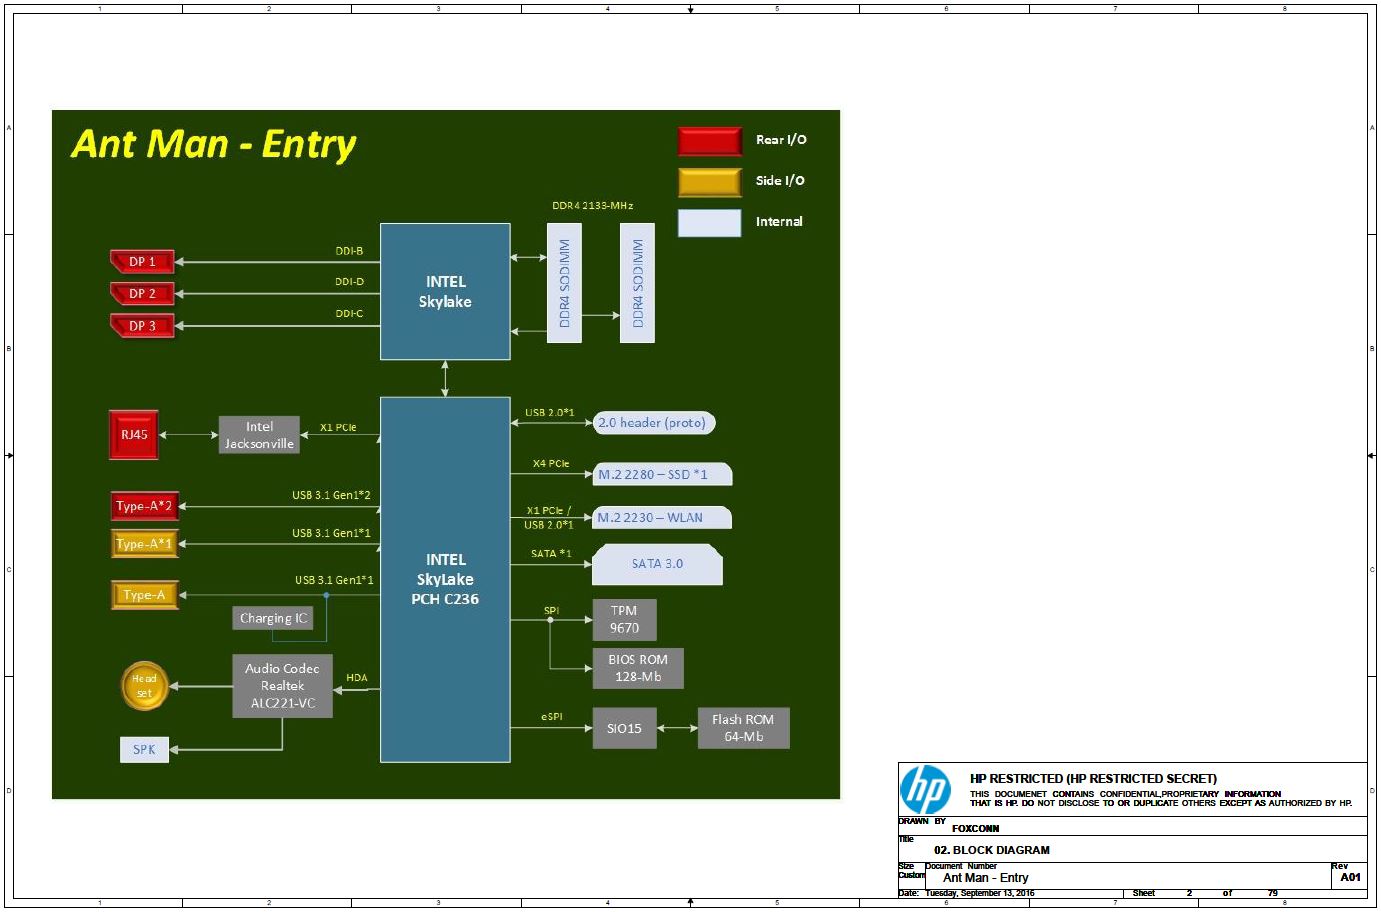1381x912 pixels.
Task: Click the HDA bus label
Action: pos(357,678)
